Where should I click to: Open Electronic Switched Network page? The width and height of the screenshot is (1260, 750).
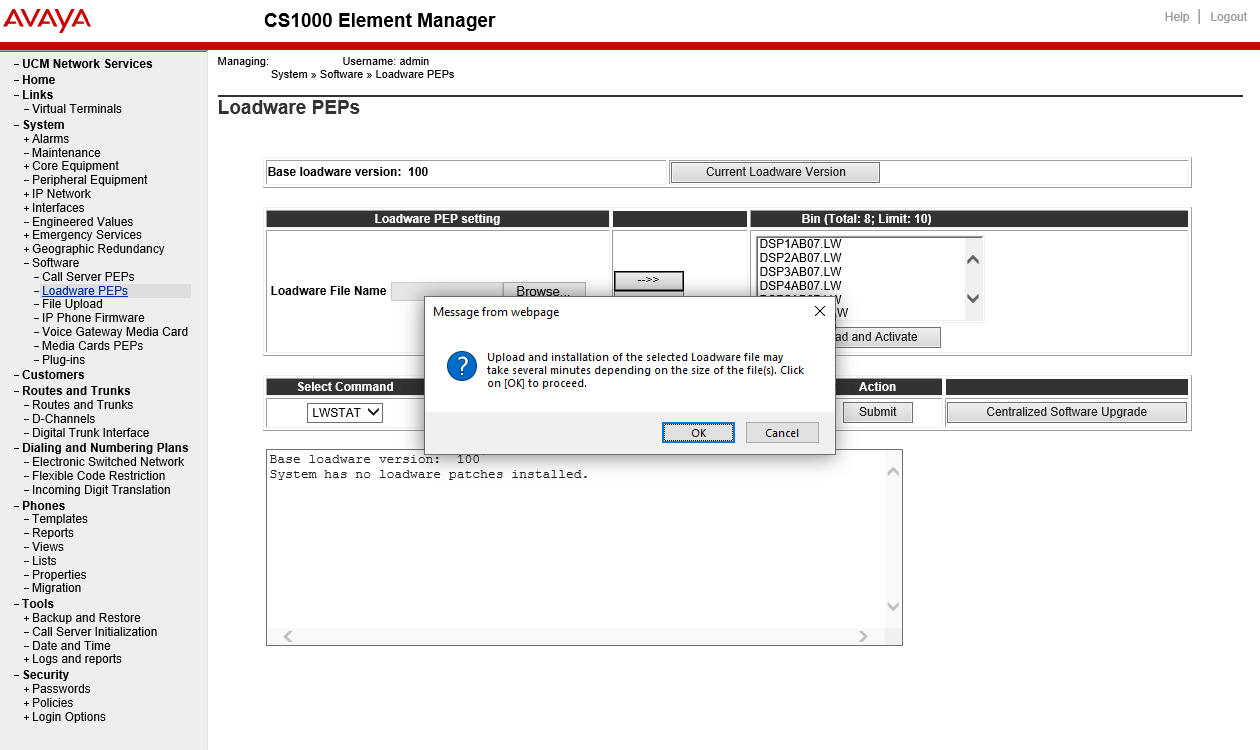pos(108,462)
